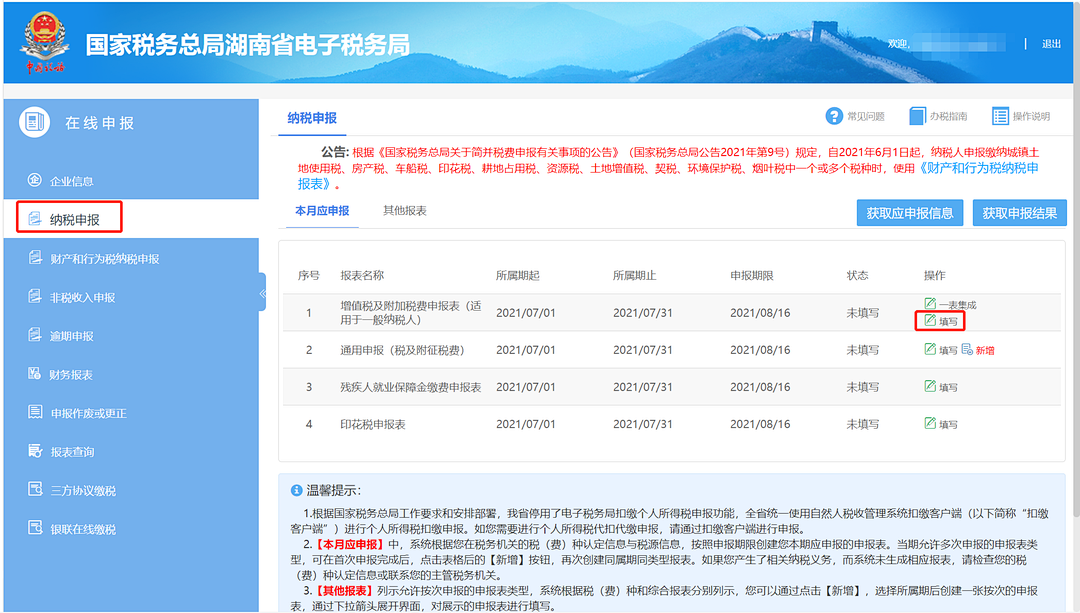
Task: Click the 纳税申报 sidebar document icon
Action: [34, 219]
